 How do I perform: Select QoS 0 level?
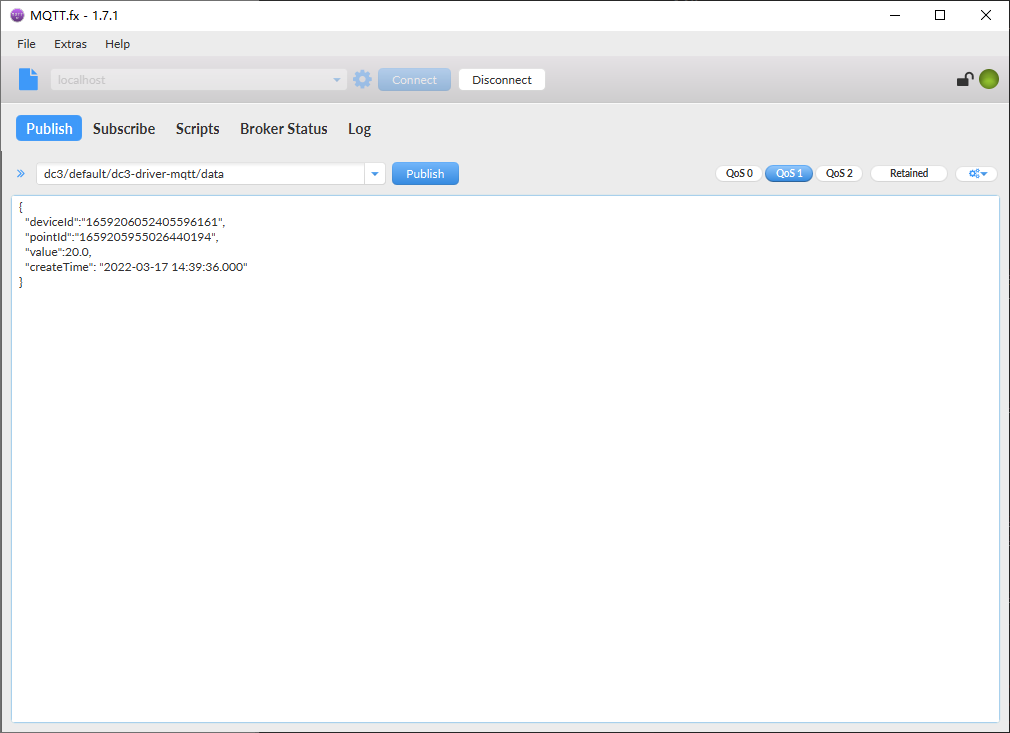pos(739,174)
